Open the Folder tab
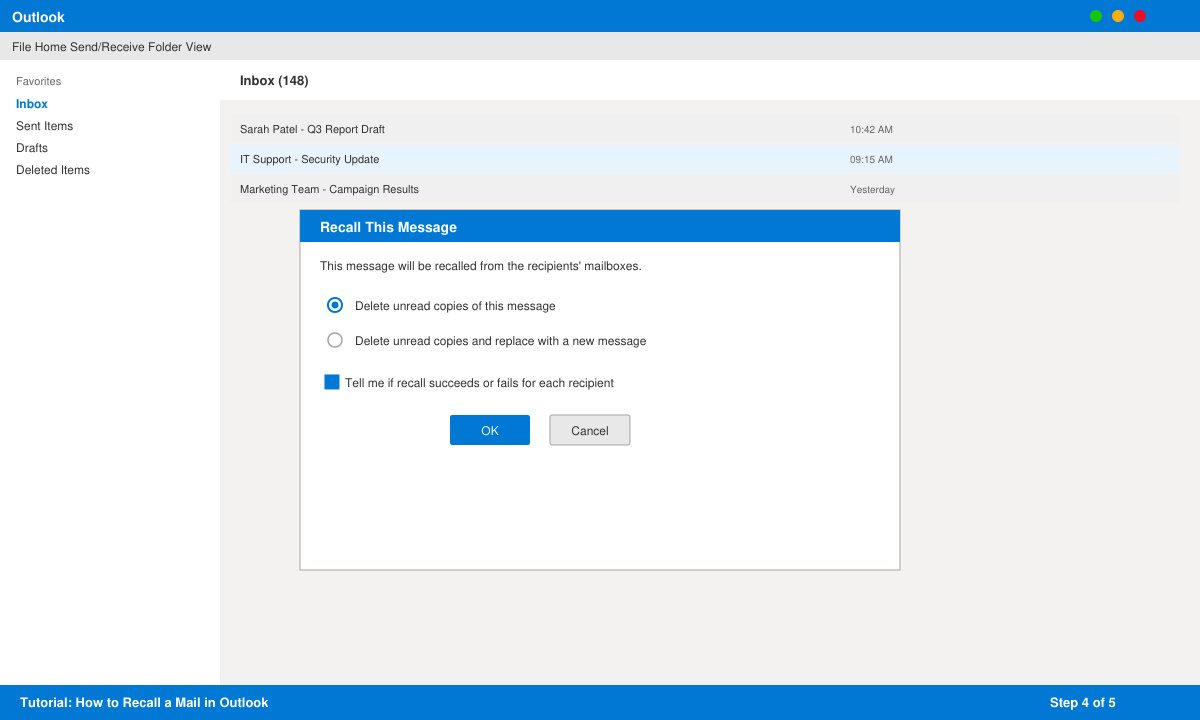The height and width of the screenshot is (720, 1200). tap(165, 47)
